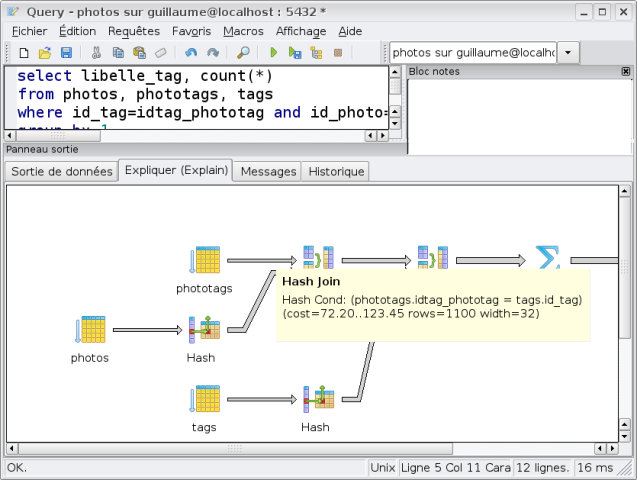Click the New file toolbar icon

[24, 52]
